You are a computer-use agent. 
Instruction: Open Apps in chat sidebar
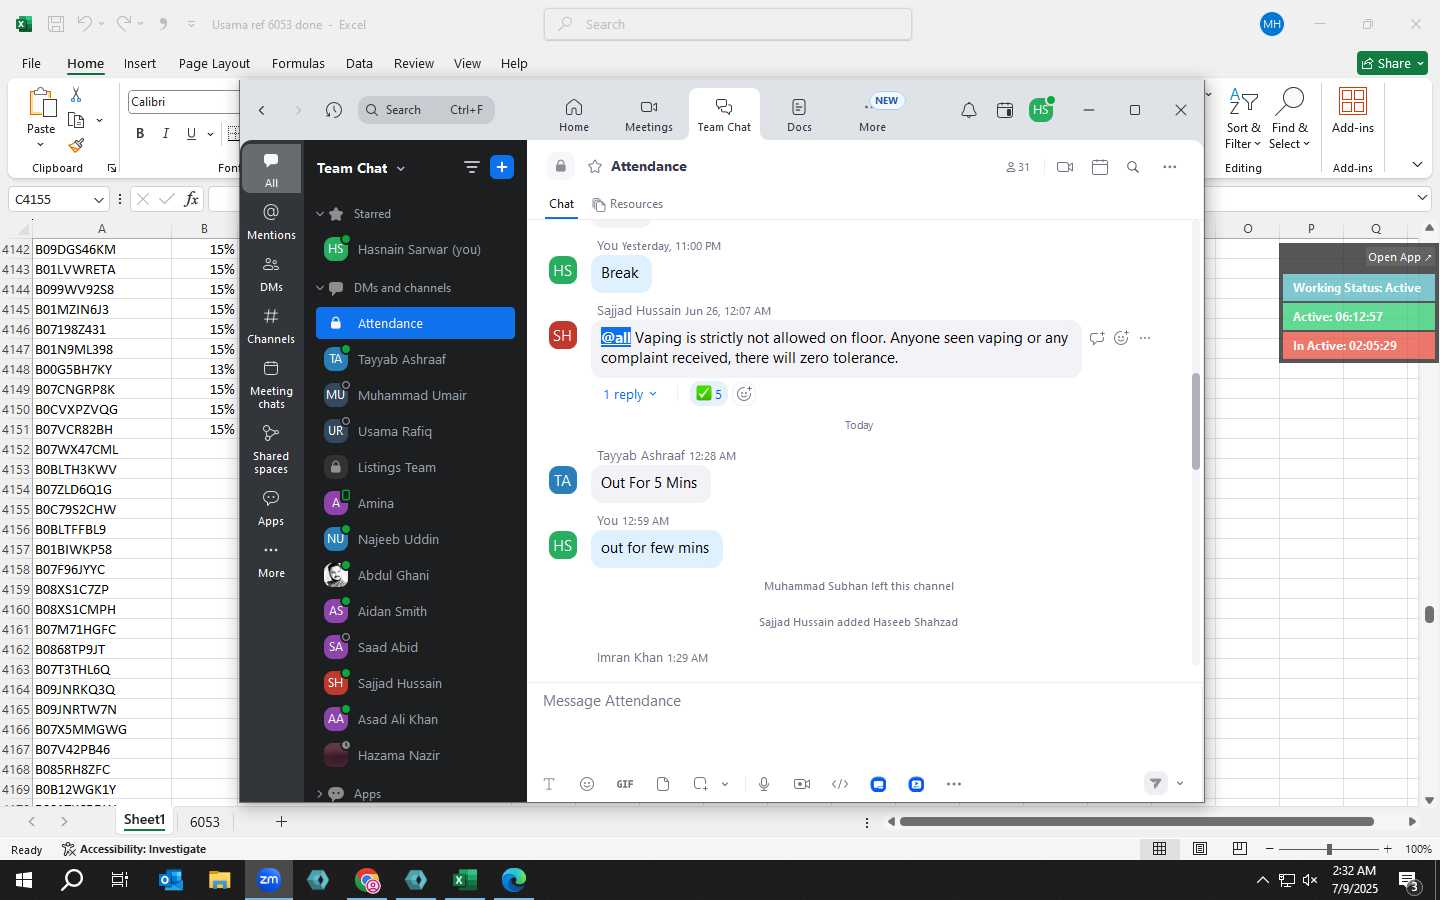coord(271,508)
